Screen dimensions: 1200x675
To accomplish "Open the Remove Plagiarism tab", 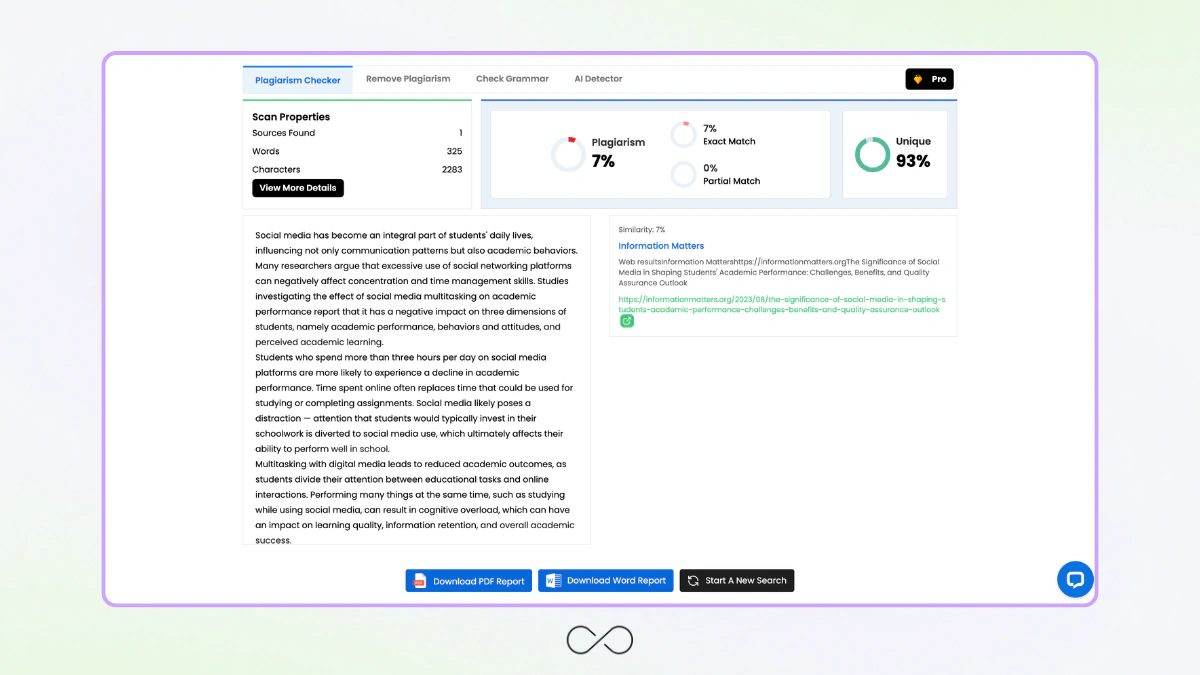I will 408,79.
